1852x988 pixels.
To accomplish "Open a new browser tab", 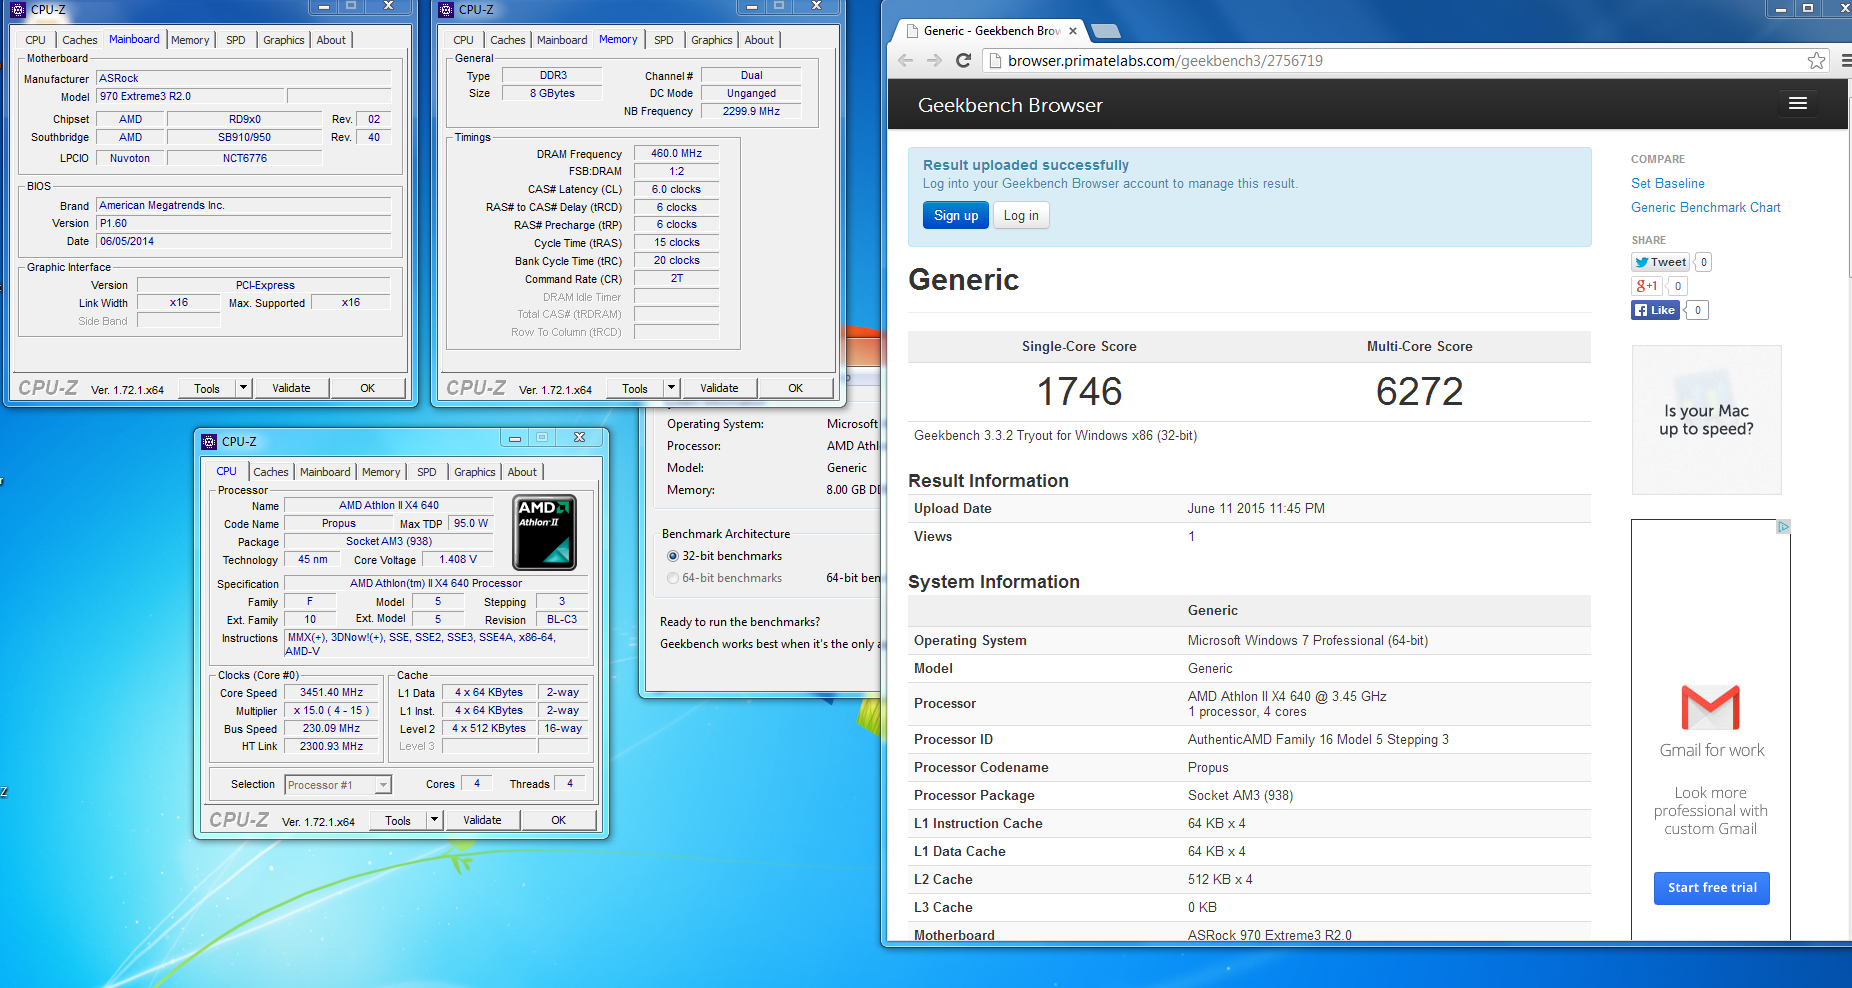I will (1105, 31).
